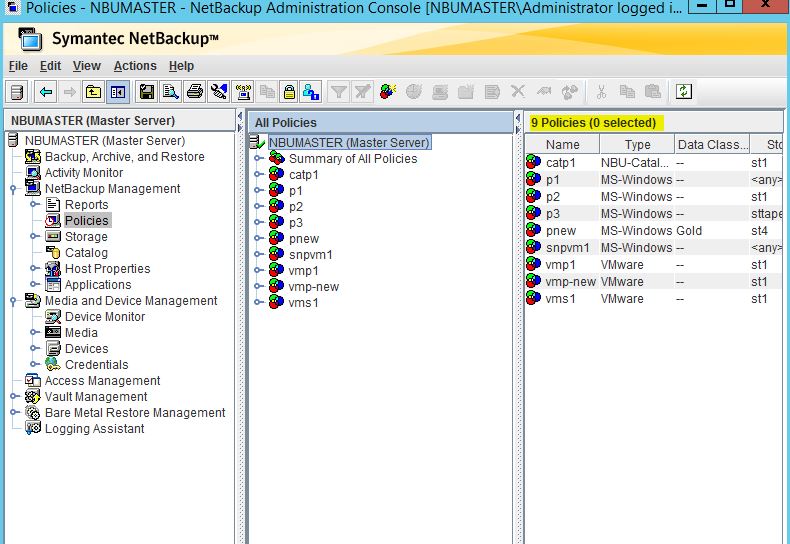Click the greyed pie chart schedule icon

[414, 92]
